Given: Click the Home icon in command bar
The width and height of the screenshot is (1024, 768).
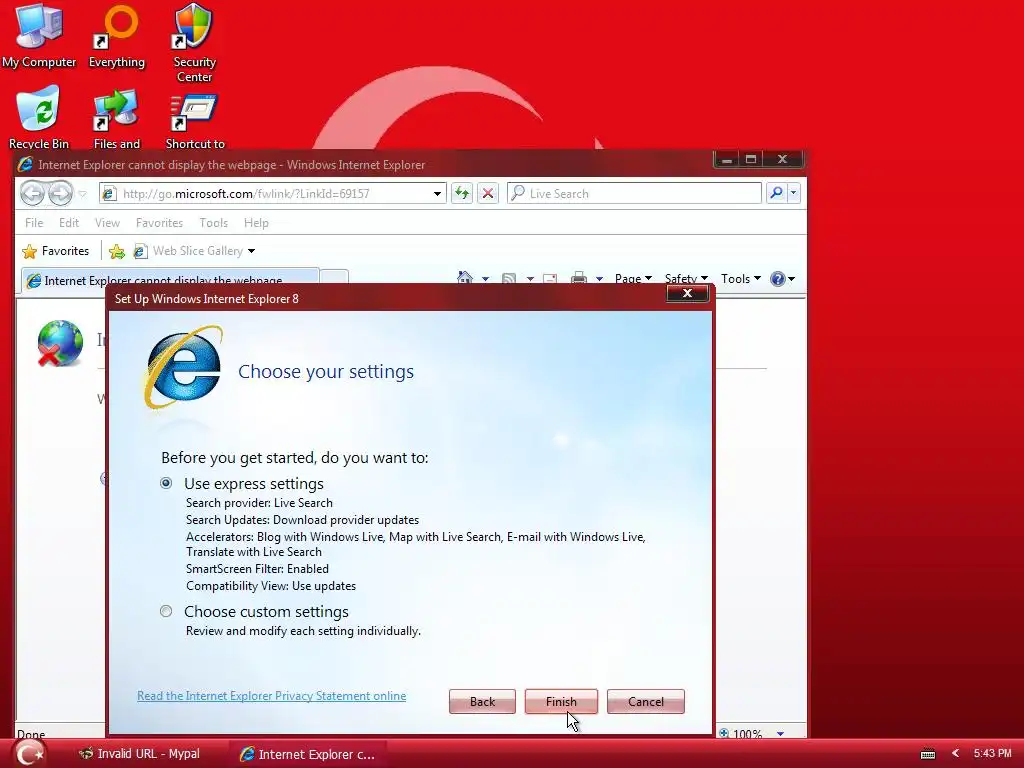Looking at the screenshot, I should point(465,278).
